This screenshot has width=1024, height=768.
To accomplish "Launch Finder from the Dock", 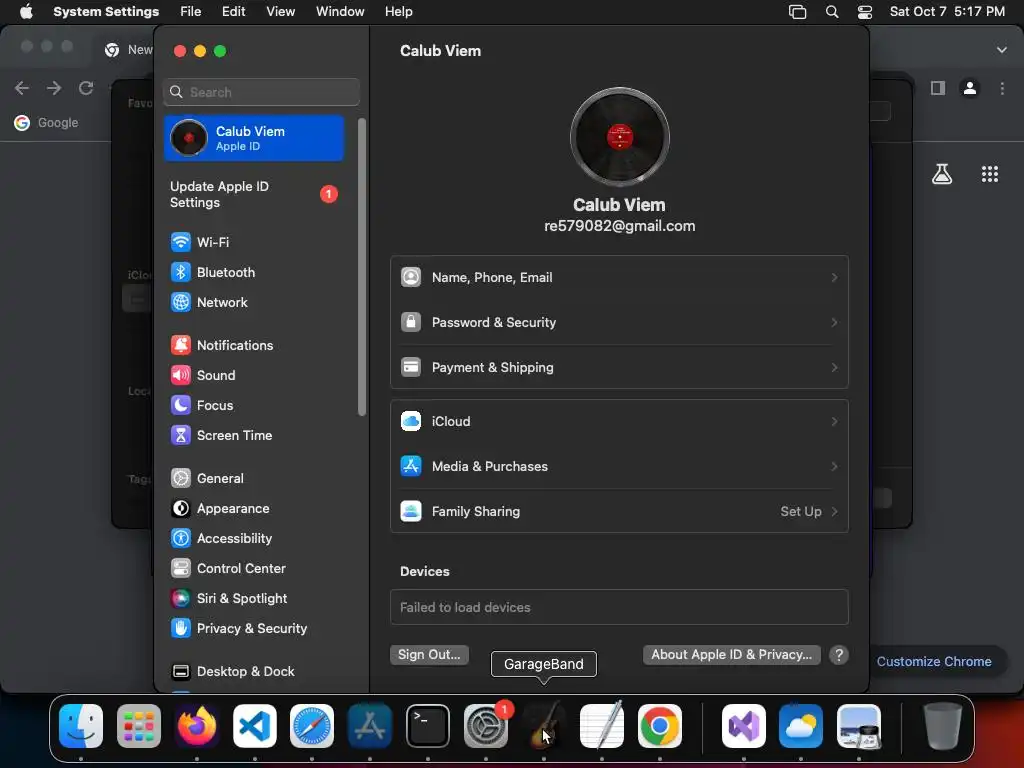I will pyautogui.click(x=81, y=726).
